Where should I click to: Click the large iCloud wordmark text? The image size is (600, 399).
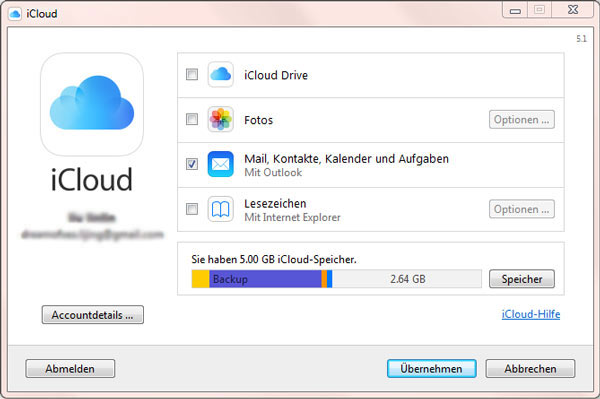[x=92, y=179]
